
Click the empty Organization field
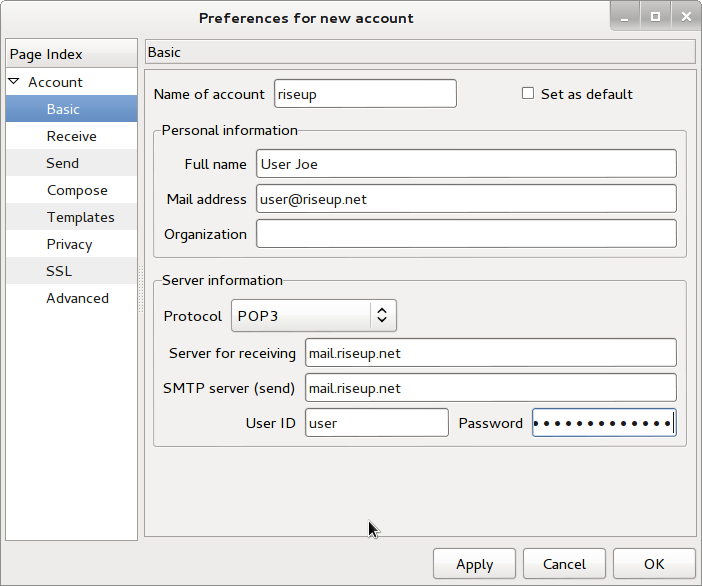point(466,234)
